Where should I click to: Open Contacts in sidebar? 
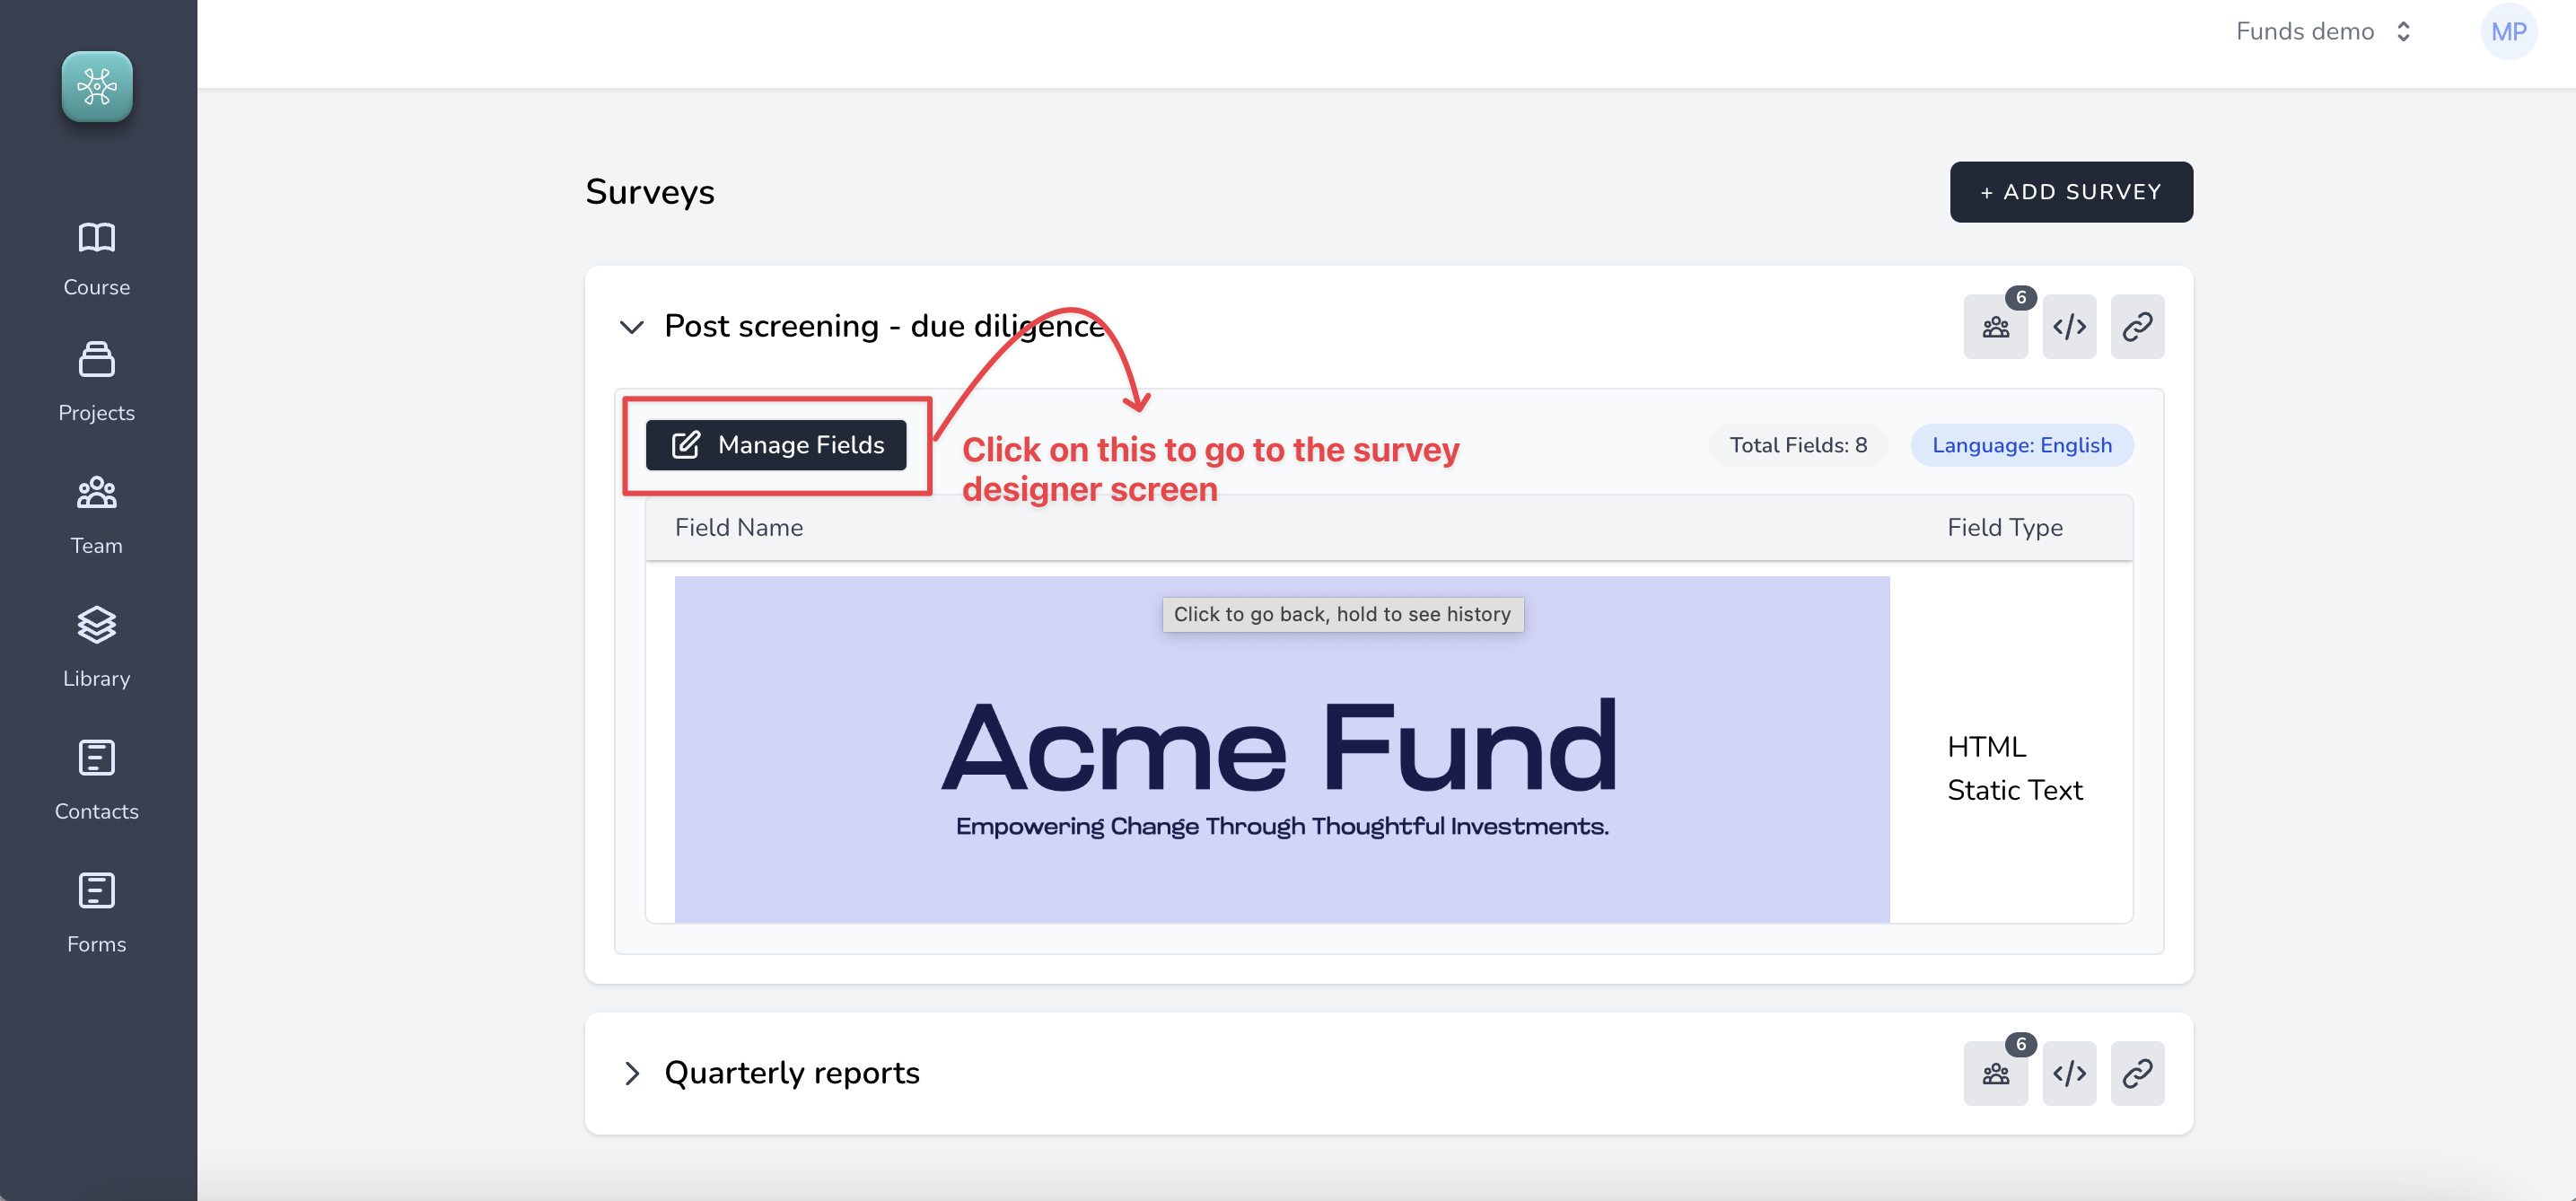point(97,781)
